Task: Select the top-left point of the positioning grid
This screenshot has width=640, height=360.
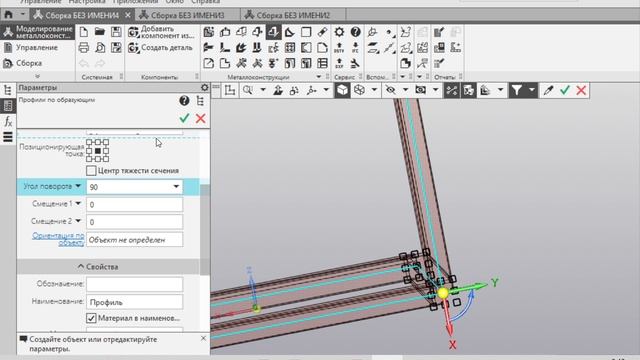Action: (x=89, y=142)
